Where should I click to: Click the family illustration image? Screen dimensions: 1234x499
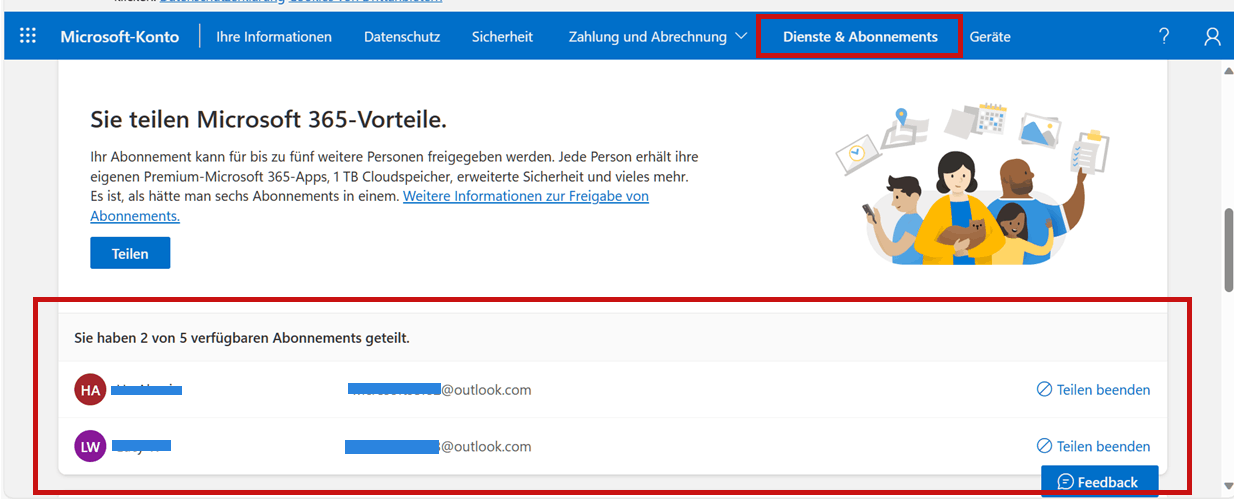[x=974, y=183]
